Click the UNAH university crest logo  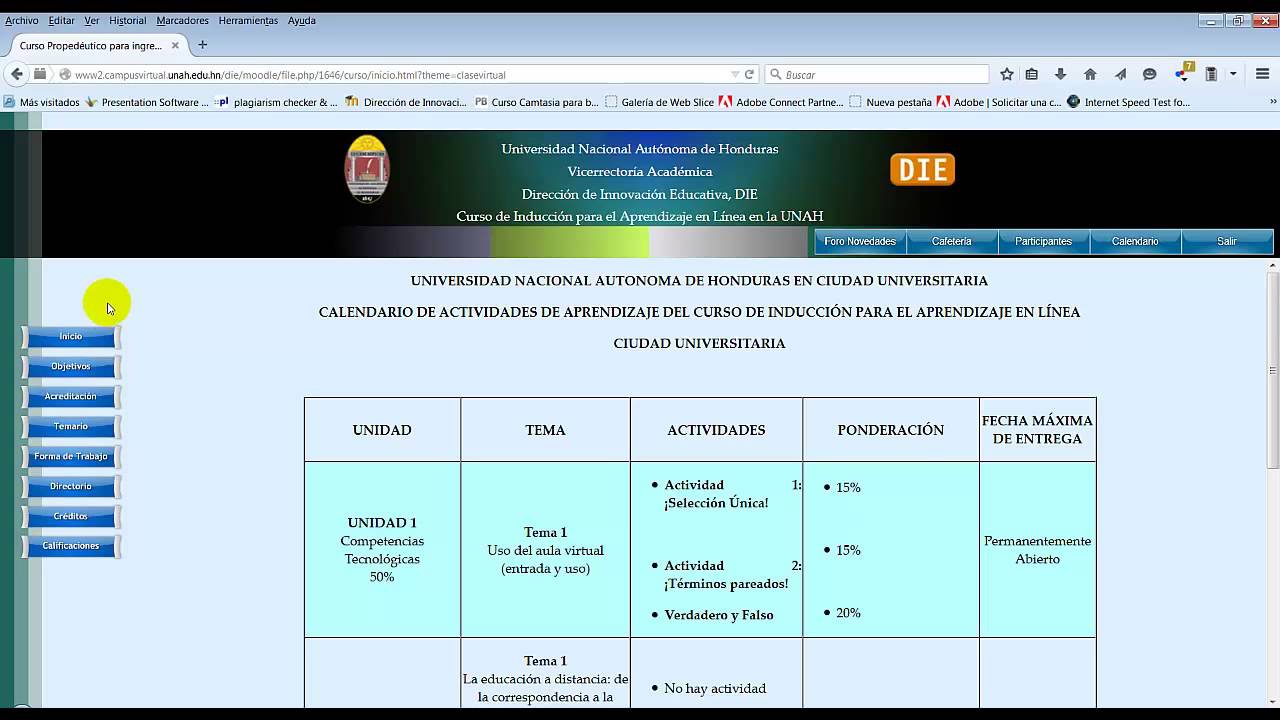(367, 169)
